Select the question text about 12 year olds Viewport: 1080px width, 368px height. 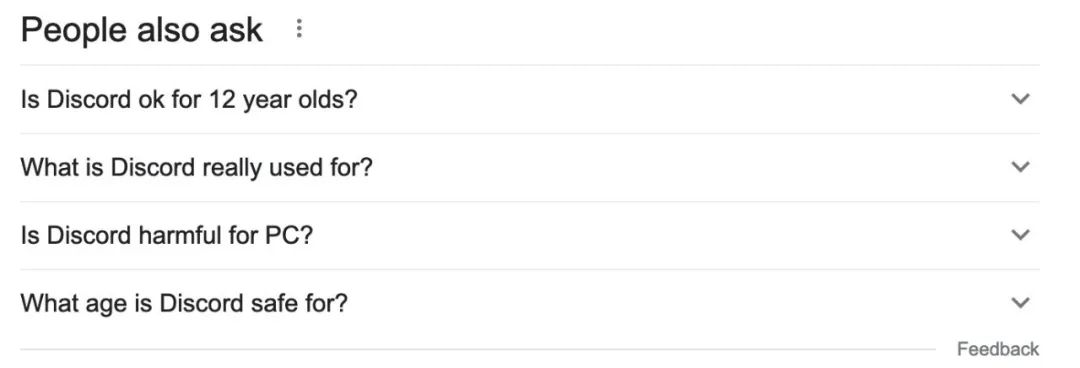point(189,100)
